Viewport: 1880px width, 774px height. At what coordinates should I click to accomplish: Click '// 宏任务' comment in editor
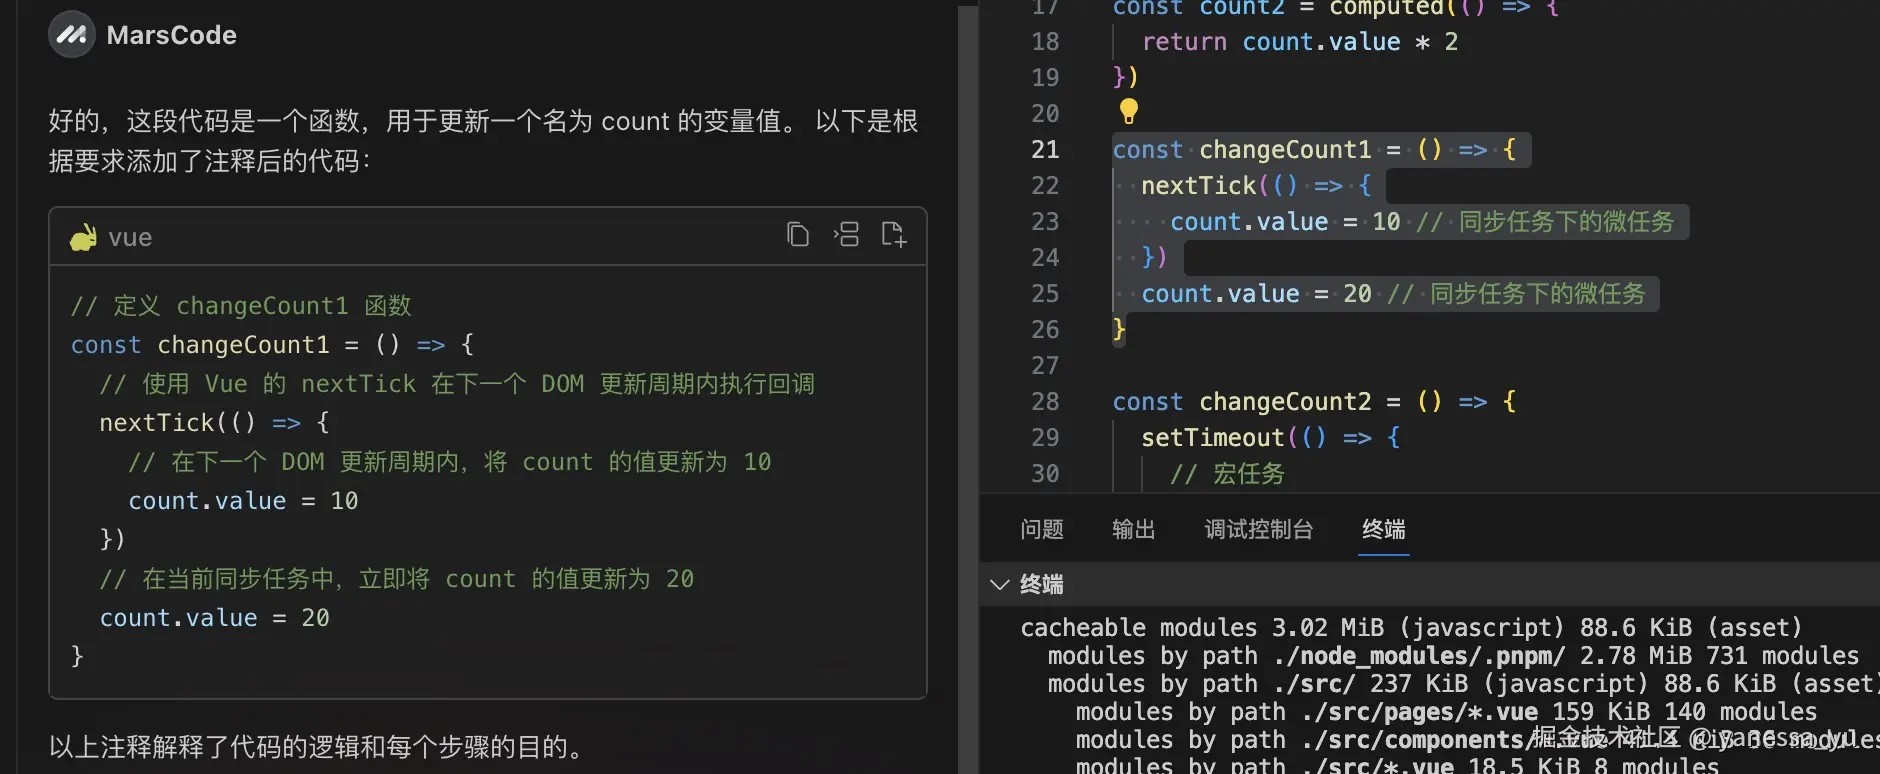1227,474
